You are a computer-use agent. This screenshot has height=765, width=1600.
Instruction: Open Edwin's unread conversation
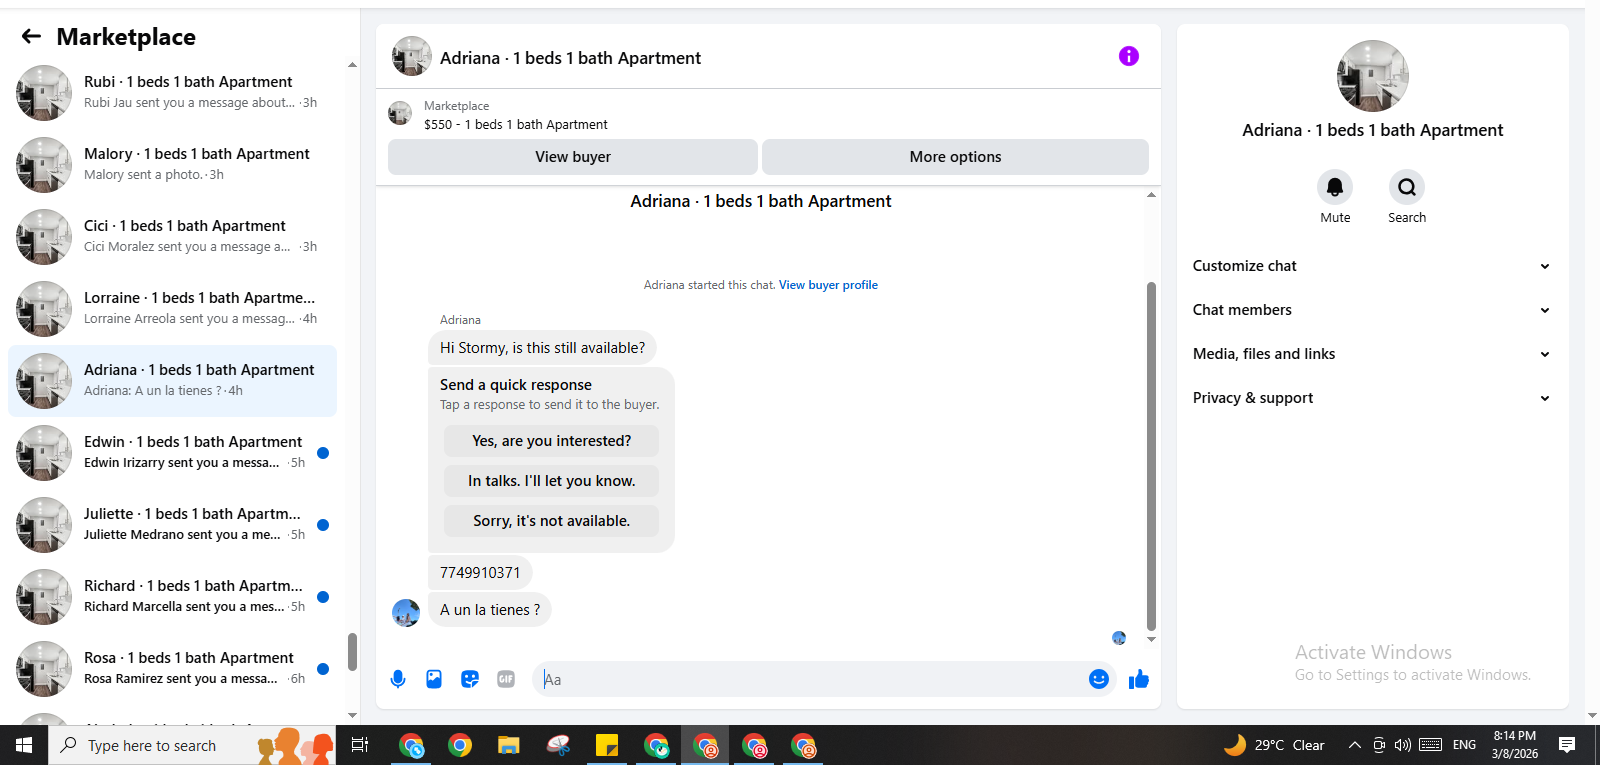tap(172, 452)
